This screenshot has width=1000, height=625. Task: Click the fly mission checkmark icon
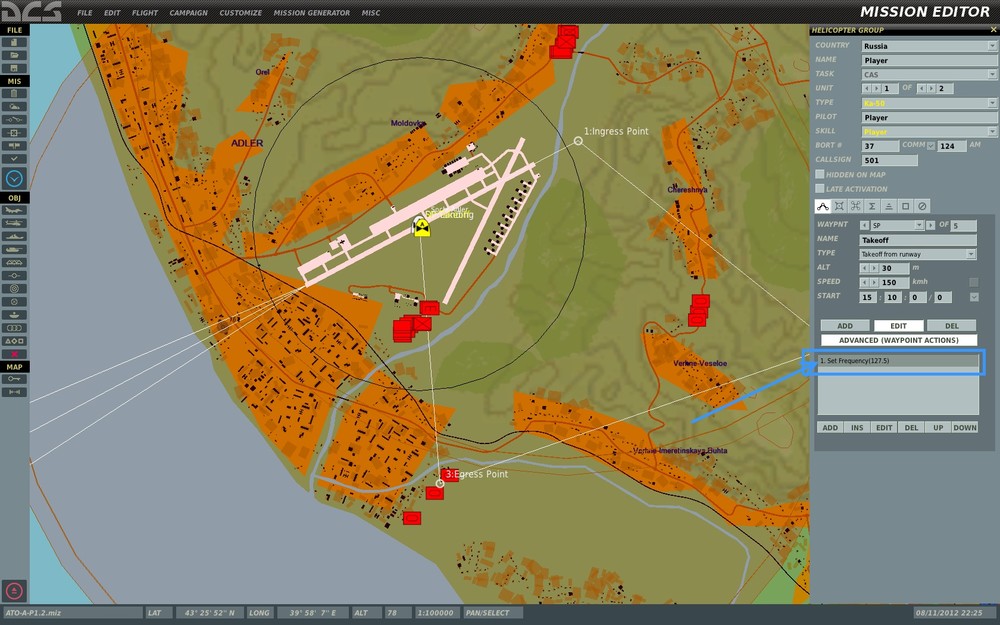click(14, 158)
